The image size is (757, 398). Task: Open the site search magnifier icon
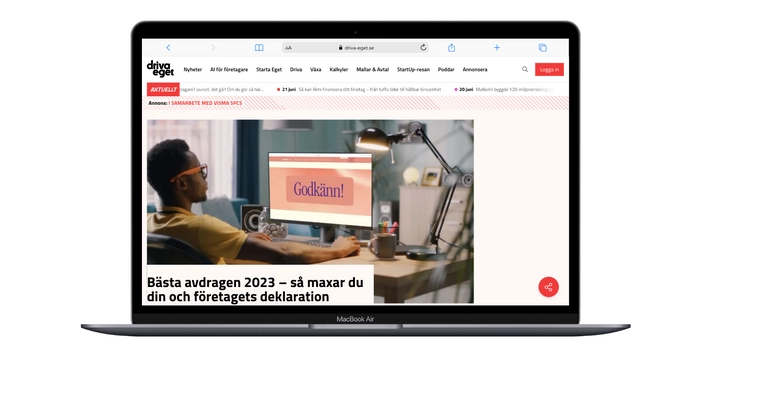tap(525, 69)
